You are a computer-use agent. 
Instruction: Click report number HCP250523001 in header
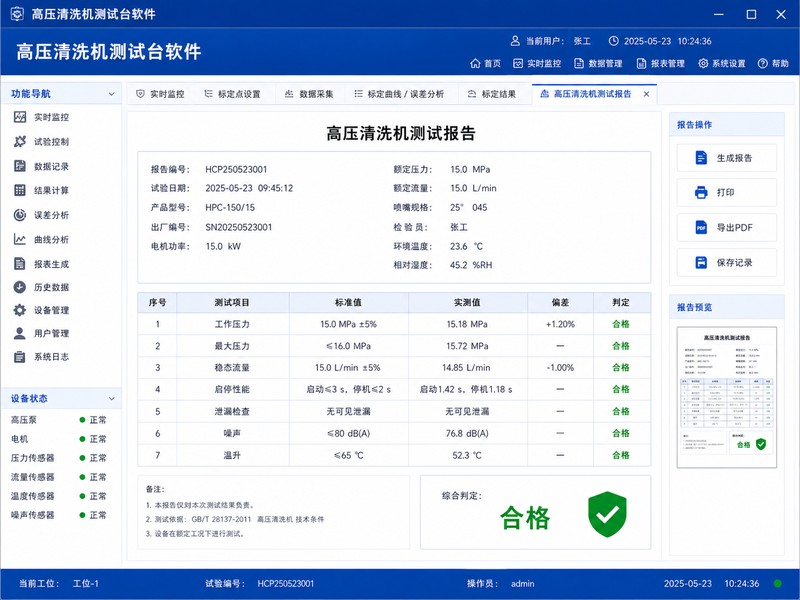click(x=236, y=169)
